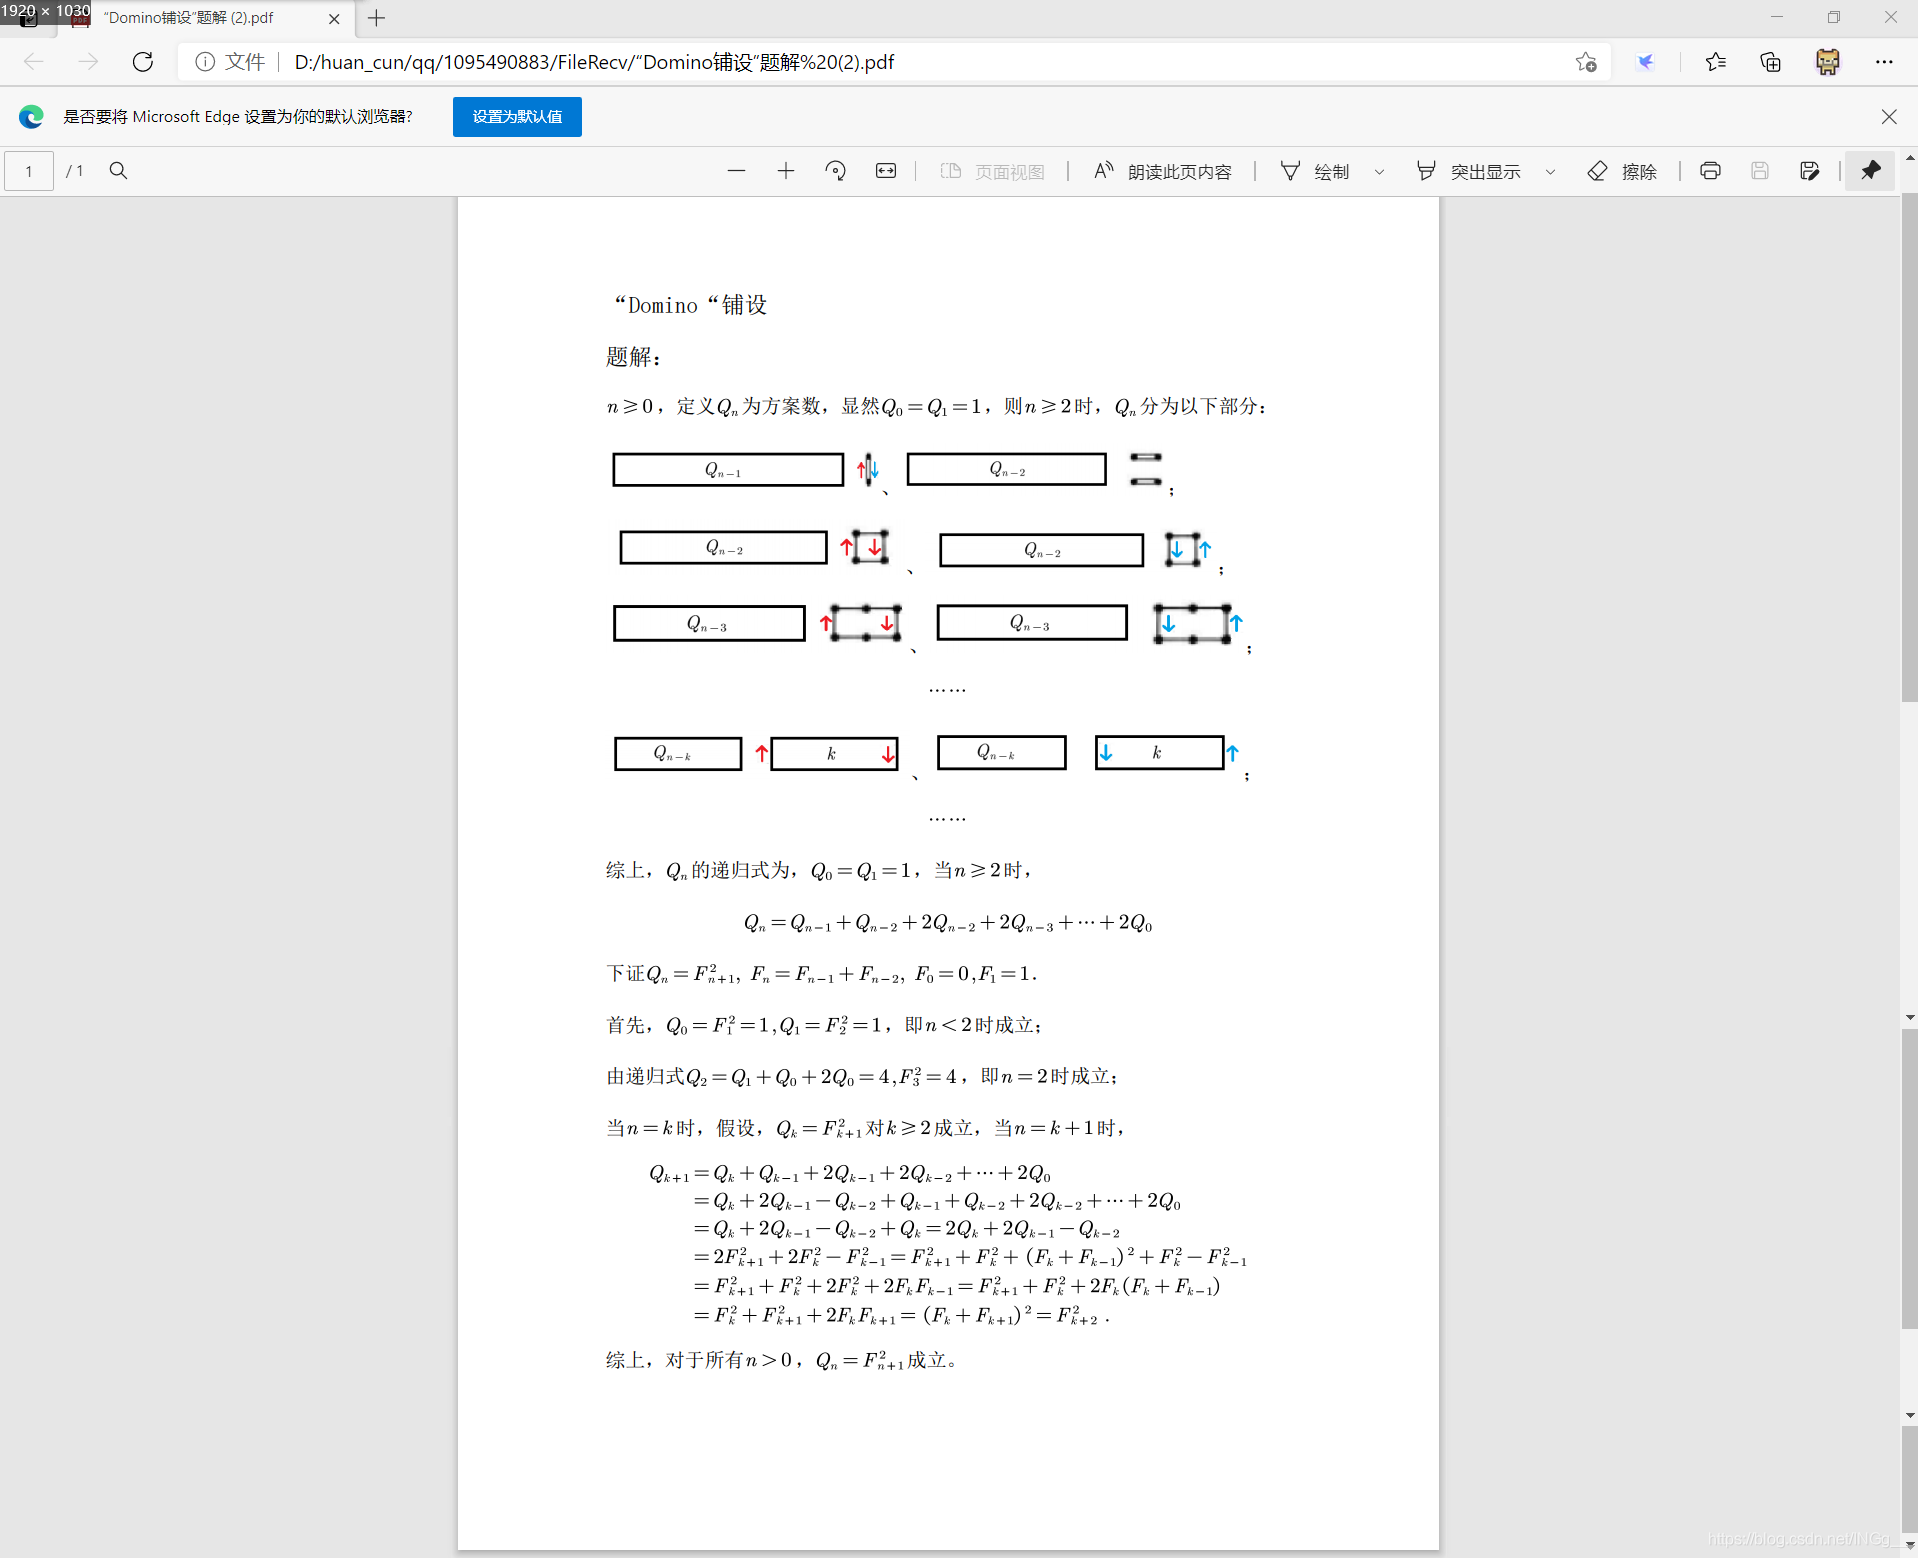View site information icon in address bar

[x=205, y=62]
